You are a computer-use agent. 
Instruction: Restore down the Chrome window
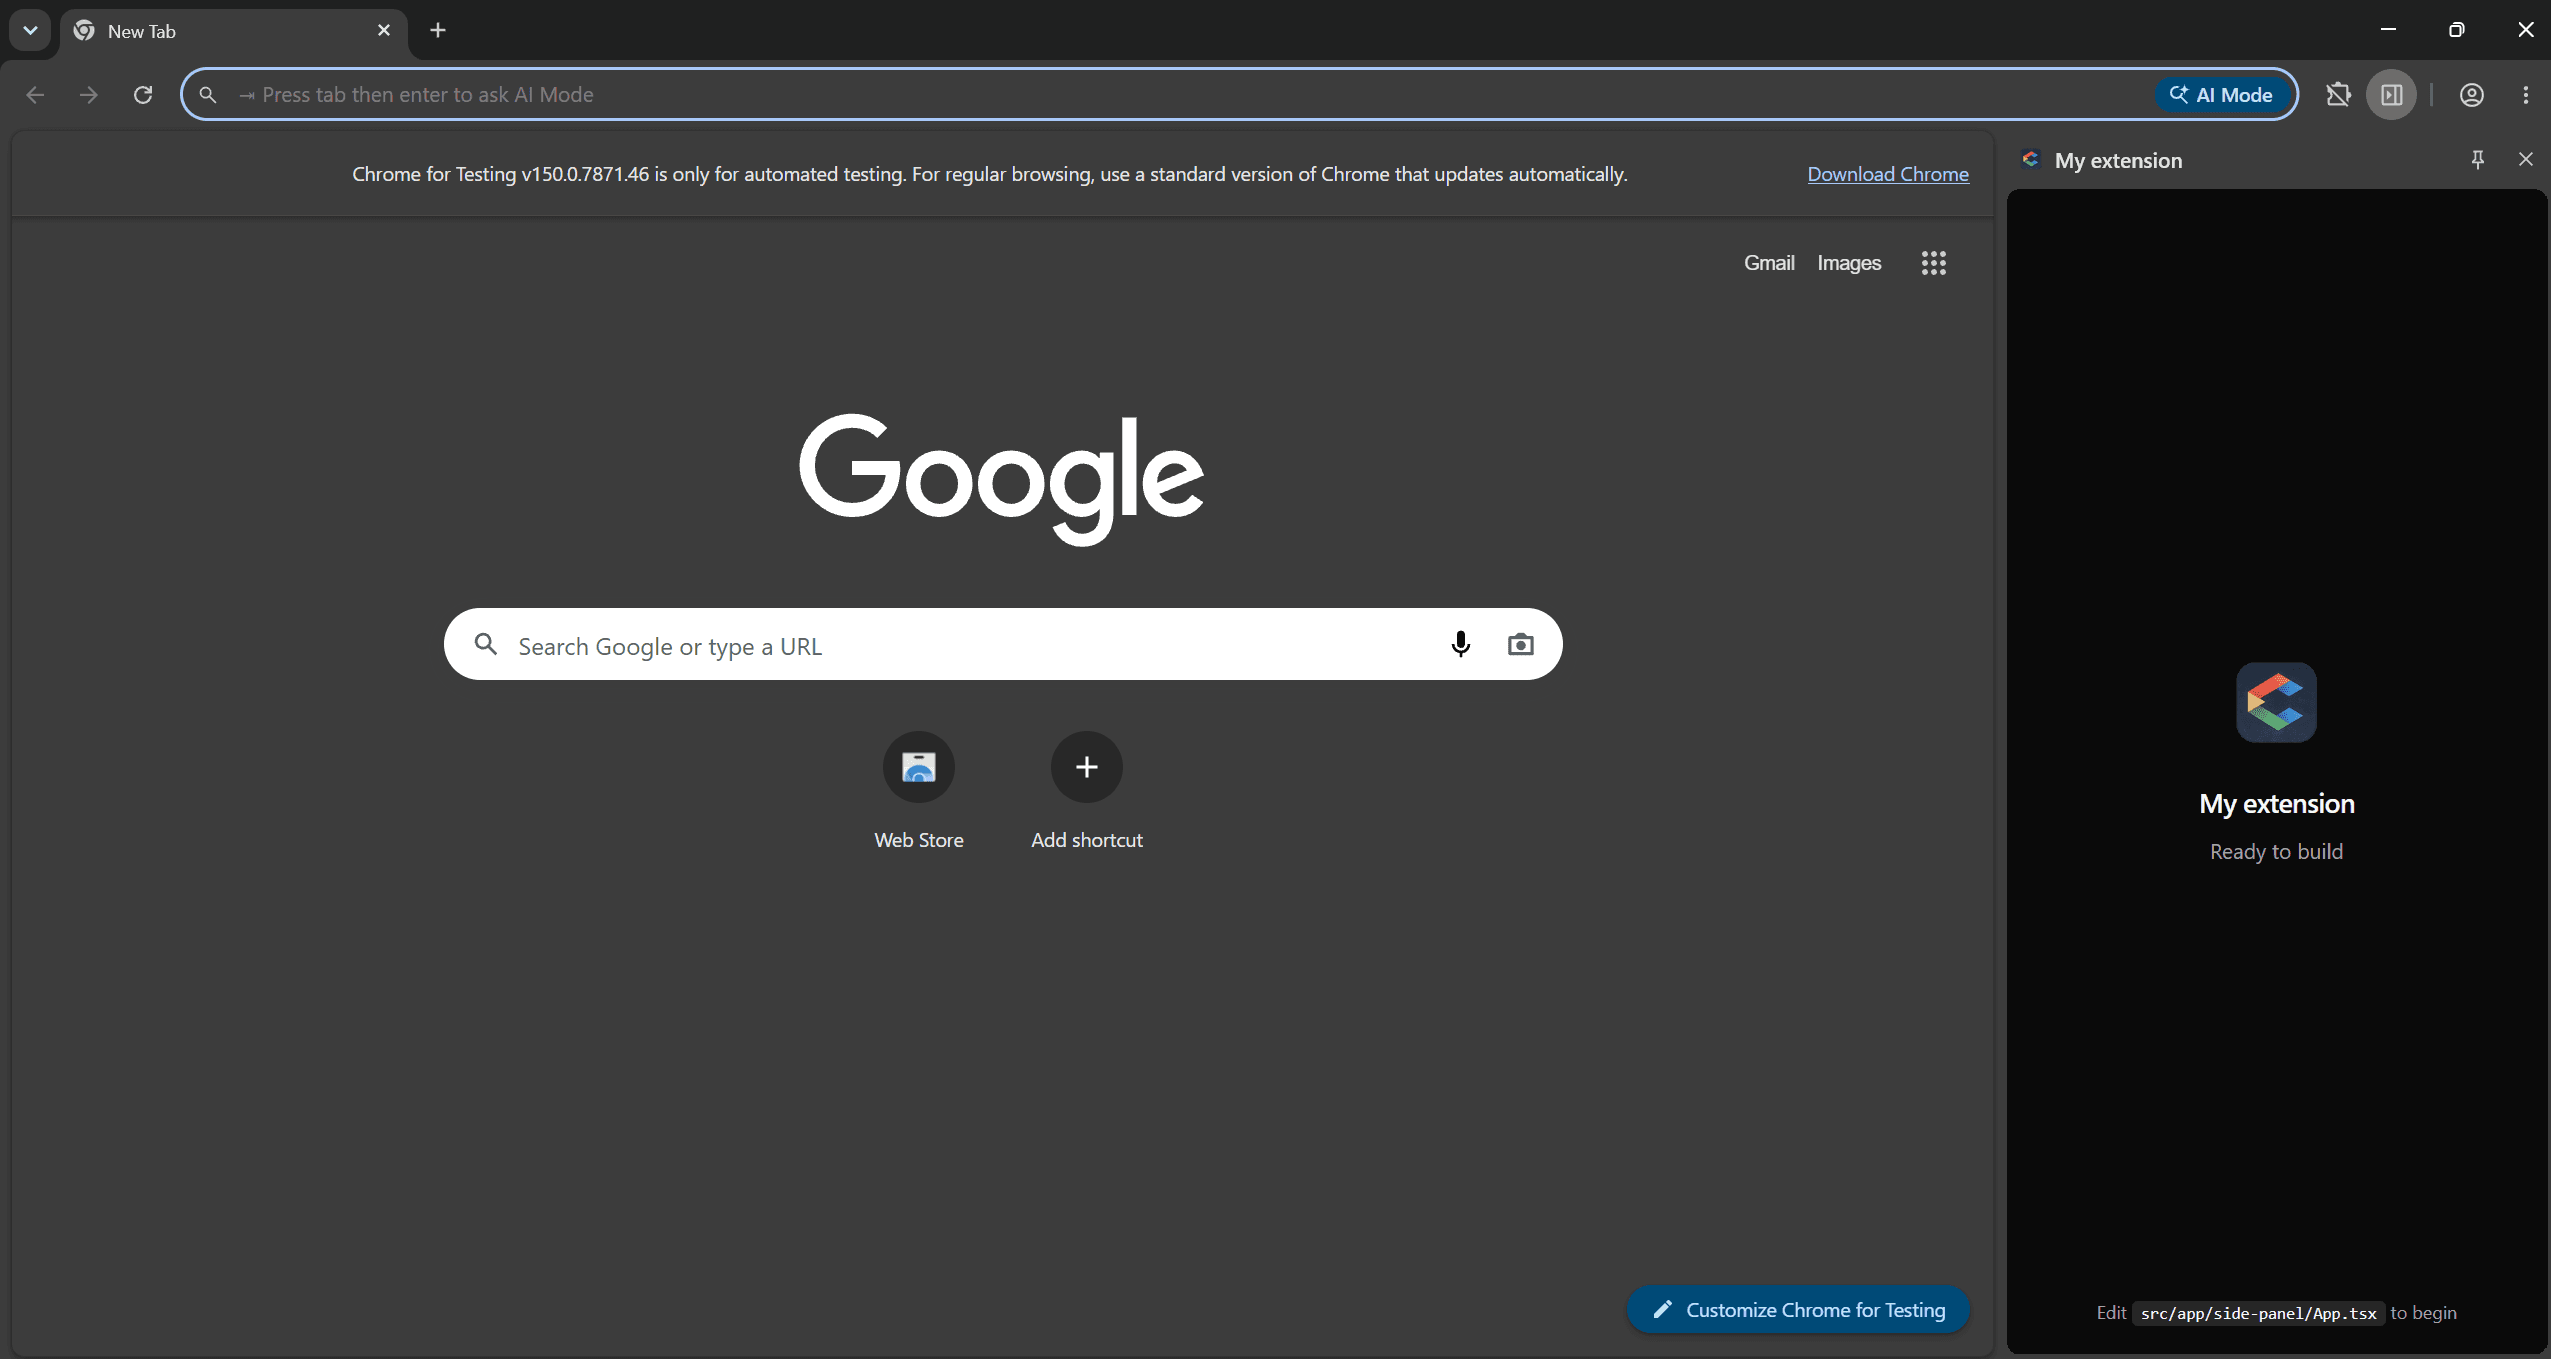tap(2457, 30)
